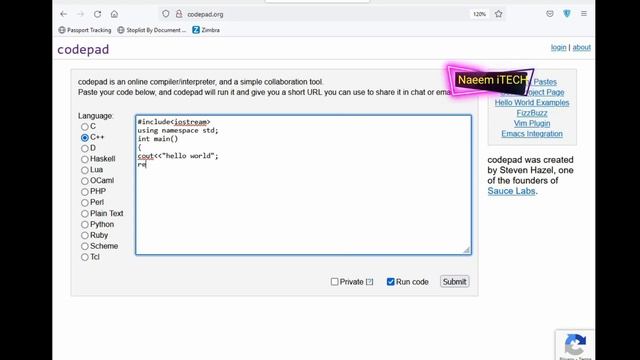640x360 pixels.
Task: Select the Haskell radio button
Action: (84, 159)
